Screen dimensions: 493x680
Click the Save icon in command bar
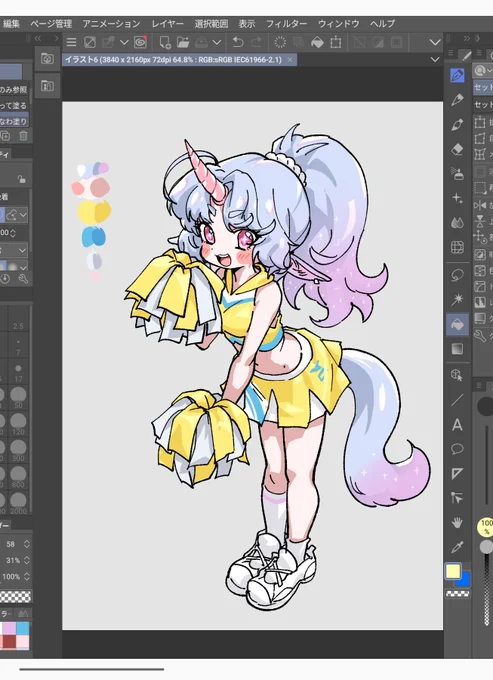(201, 42)
